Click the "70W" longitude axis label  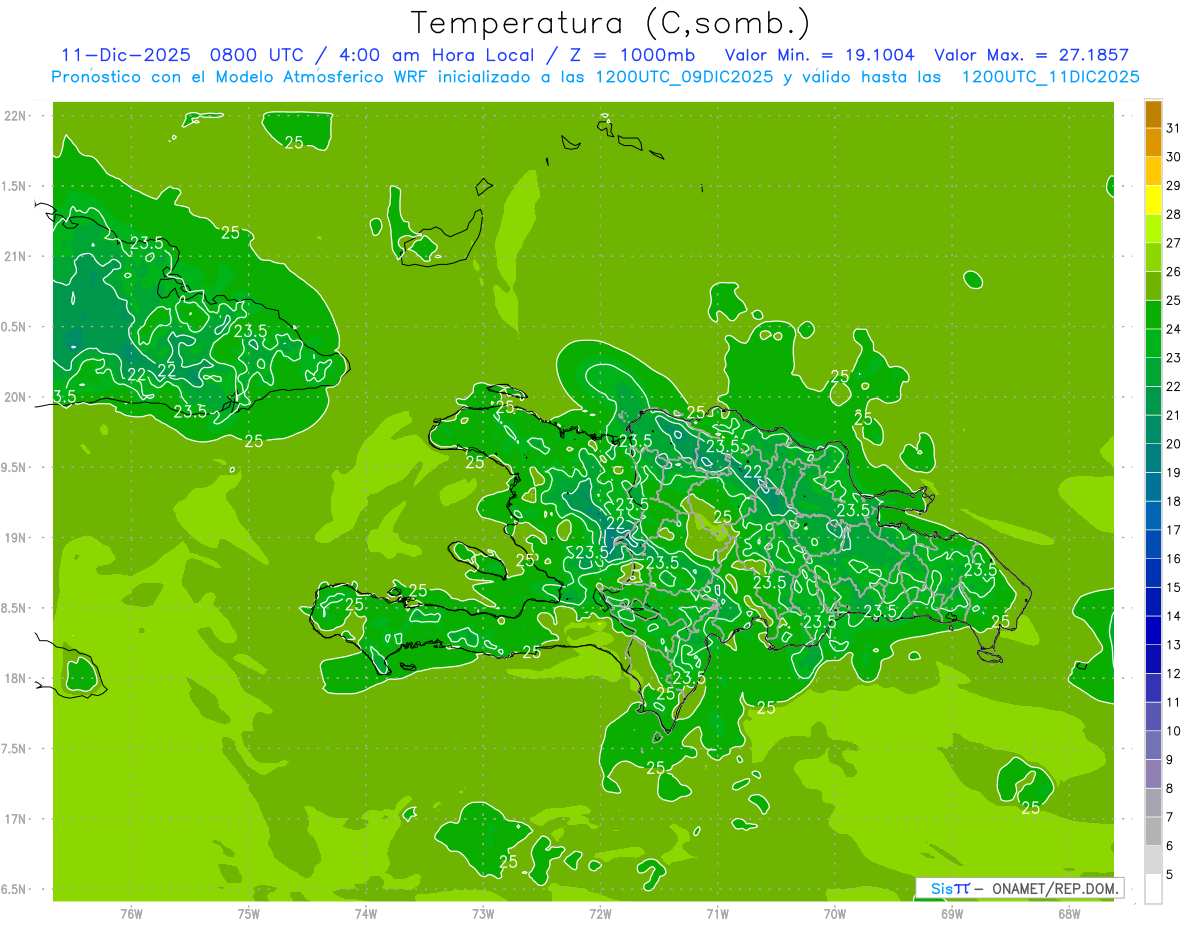tap(834, 913)
